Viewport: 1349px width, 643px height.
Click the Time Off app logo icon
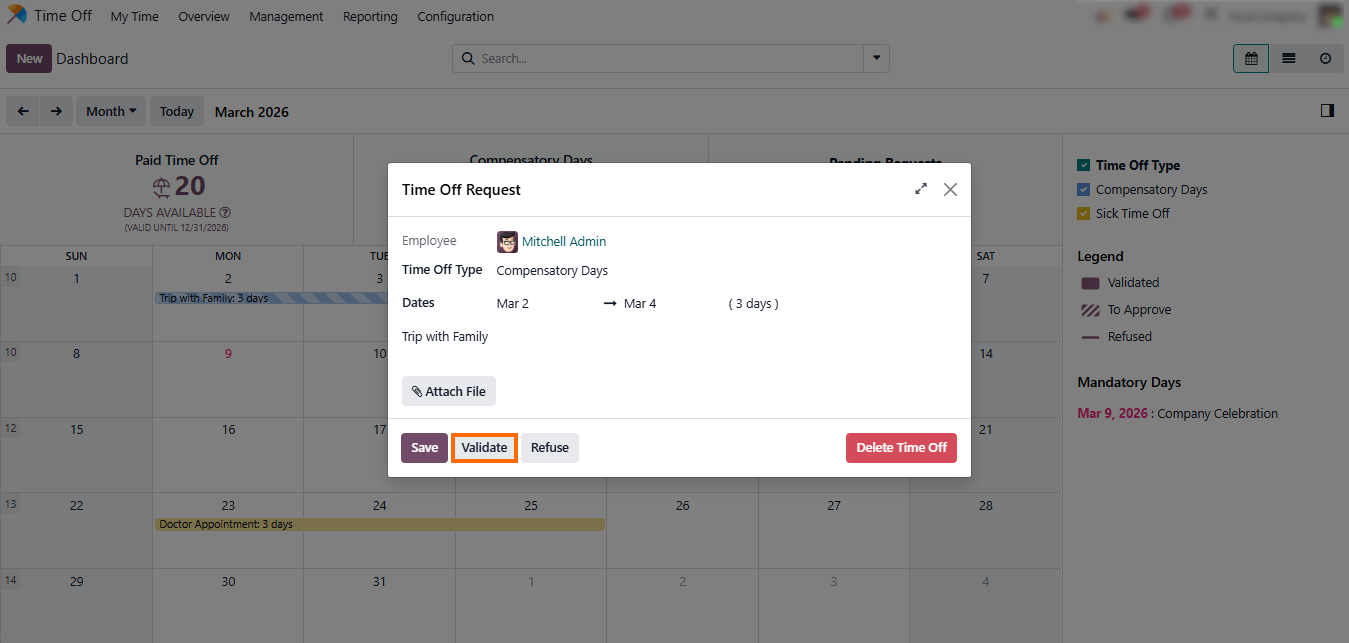coord(17,16)
